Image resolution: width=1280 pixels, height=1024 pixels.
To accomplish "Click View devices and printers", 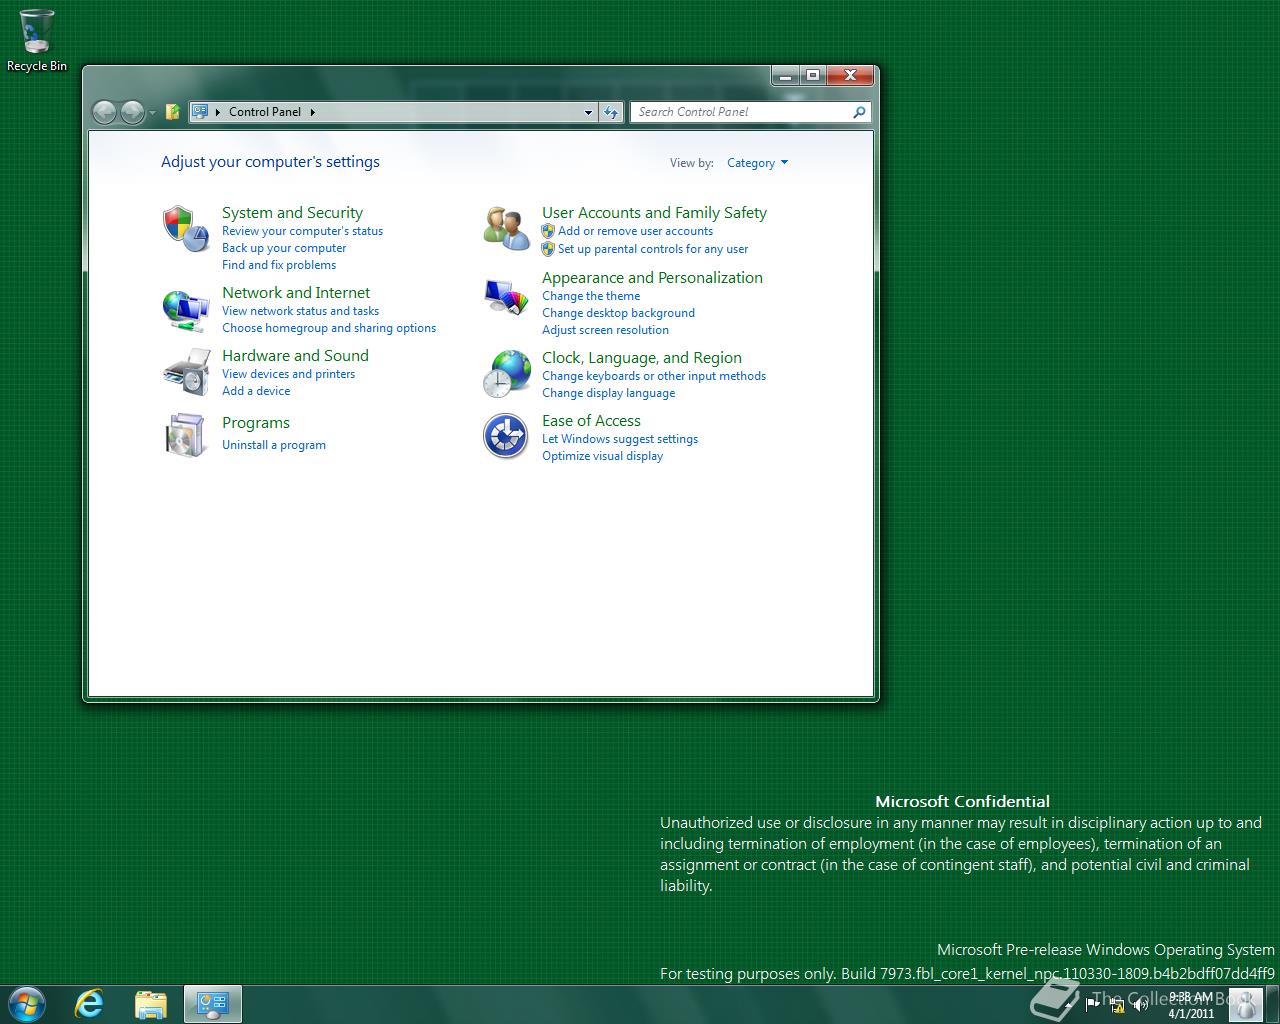I will click(288, 374).
